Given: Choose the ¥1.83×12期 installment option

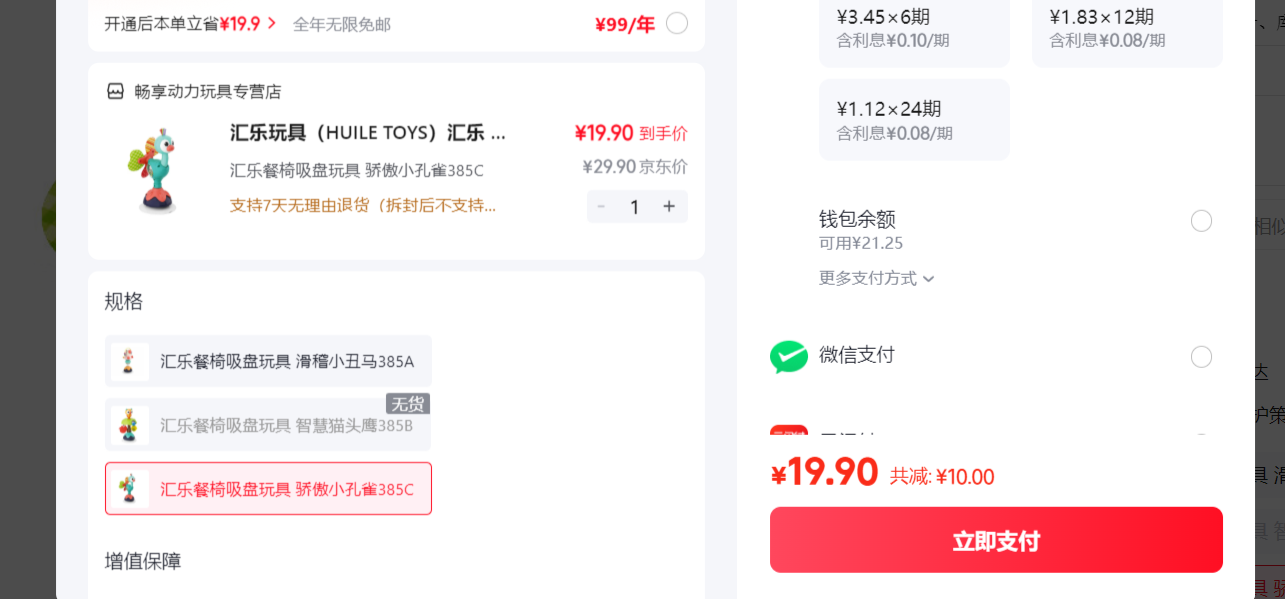Looking at the screenshot, I should coord(1127,29).
